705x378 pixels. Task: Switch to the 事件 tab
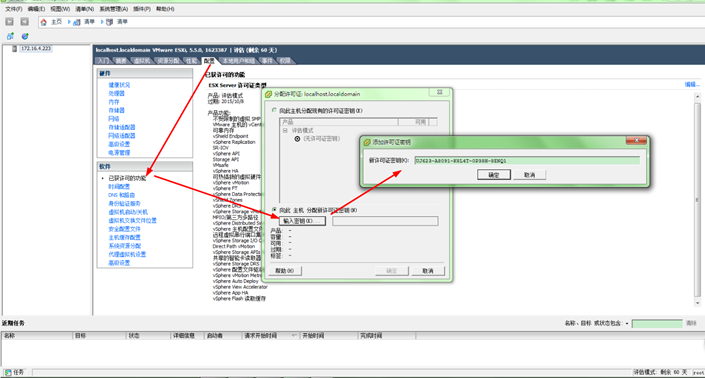(x=267, y=61)
